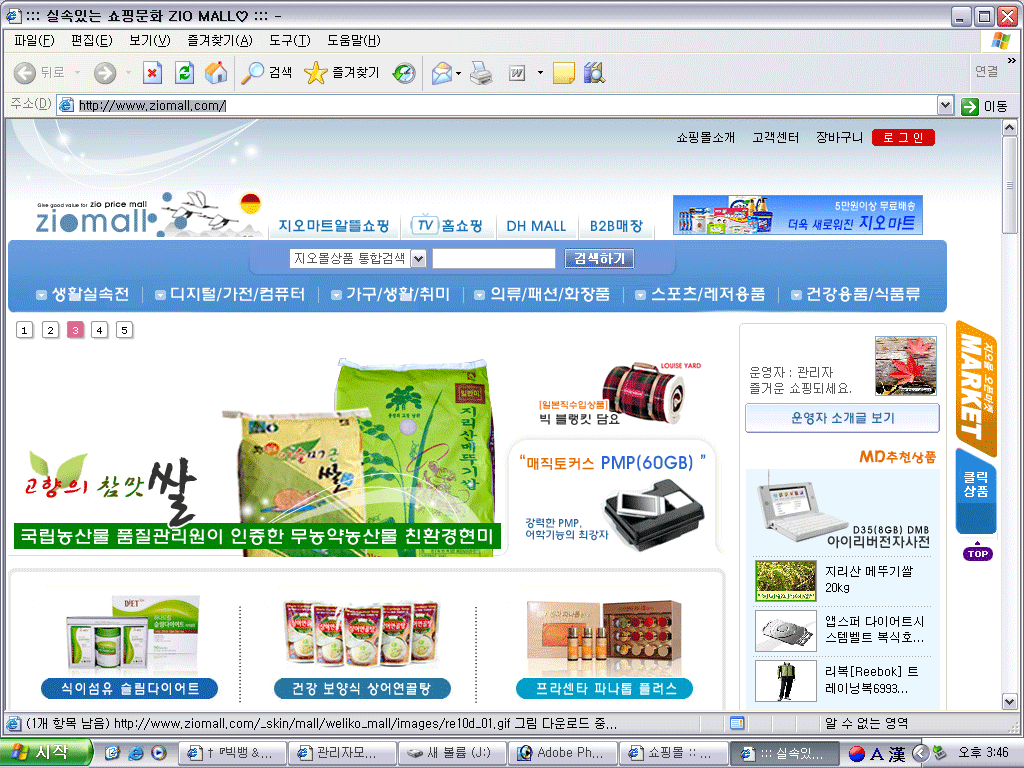Click 운영자 소개글 보기 button
The height and width of the screenshot is (768, 1024).
coord(842,418)
